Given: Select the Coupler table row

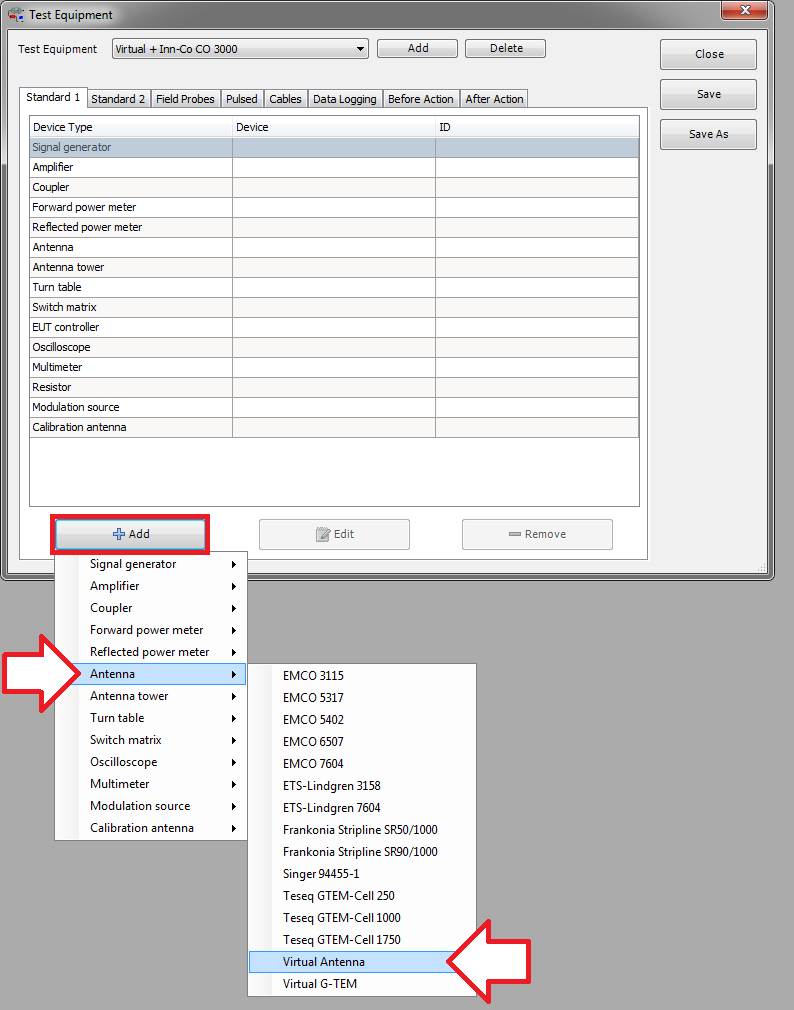Looking at the screenshot, I should [334, 187].
